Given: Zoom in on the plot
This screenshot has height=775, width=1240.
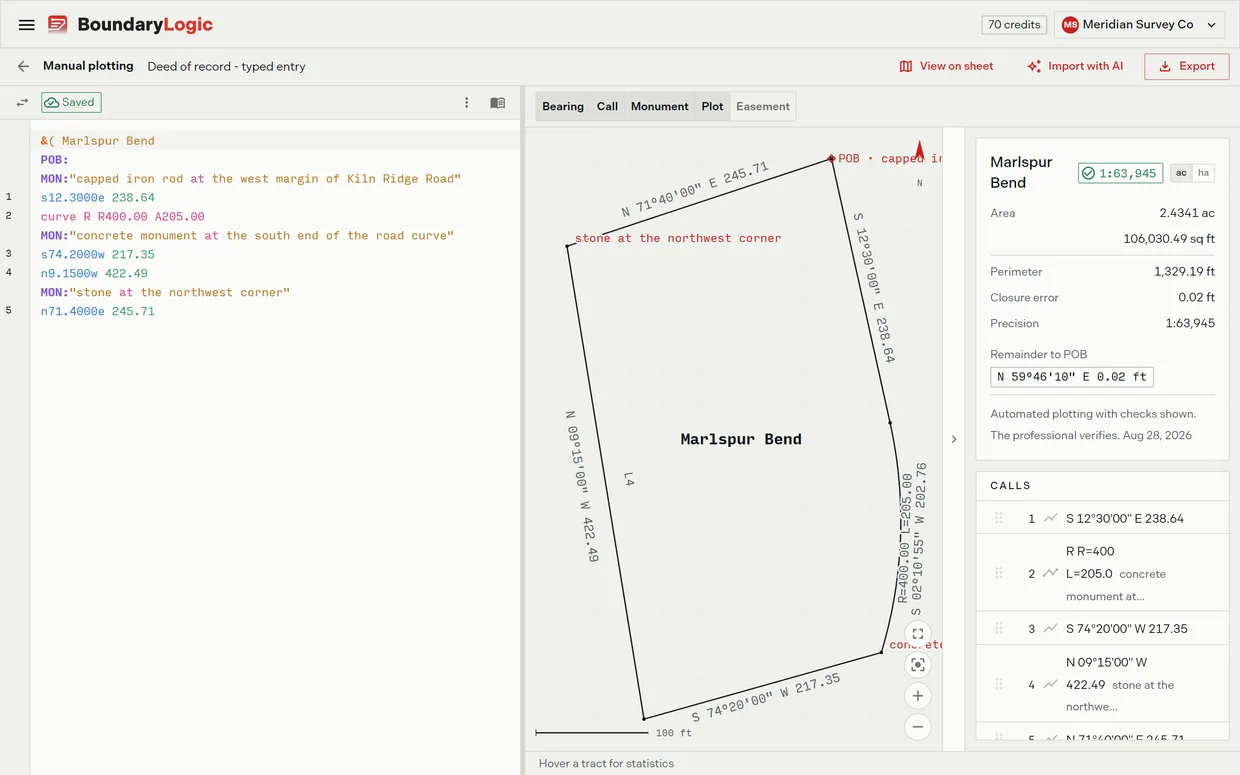Looking at the screenshot, I should (918, 696).
